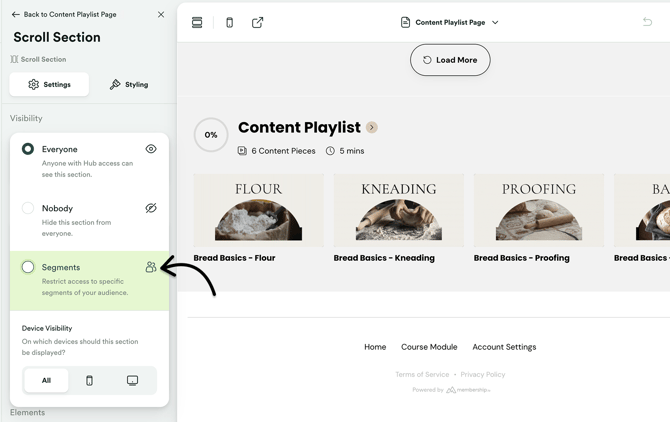Viewport: 670px width, 422px height.
Task: Open the Flour thumbnail card
Action: pos(259,210)
